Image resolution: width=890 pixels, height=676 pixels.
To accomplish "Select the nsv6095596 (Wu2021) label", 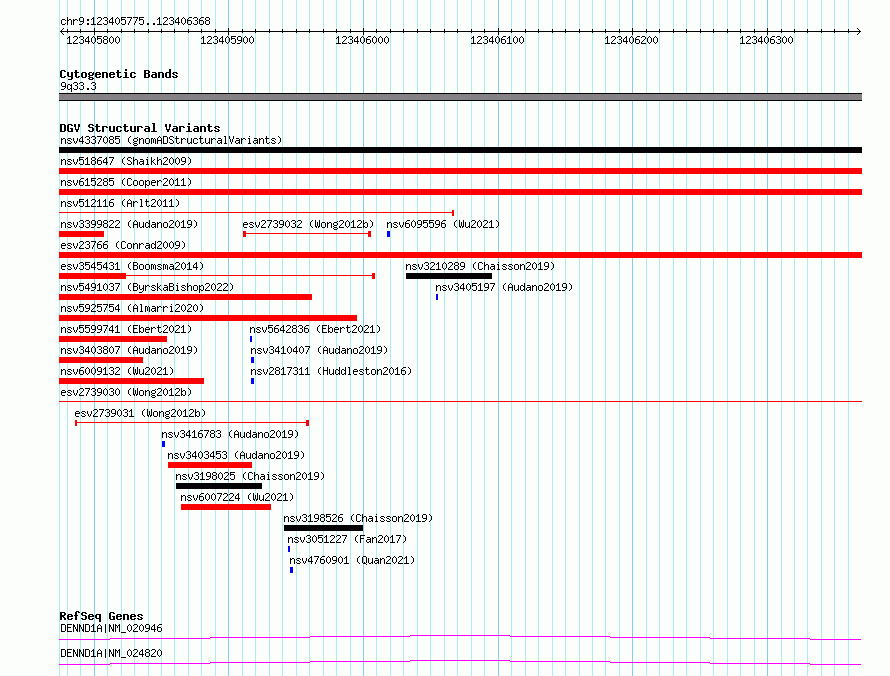I will (x=443, y=224).
